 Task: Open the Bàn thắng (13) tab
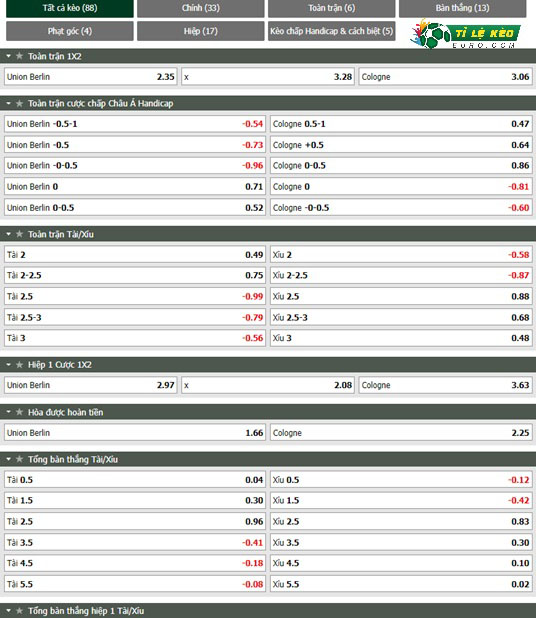[462, 8]
